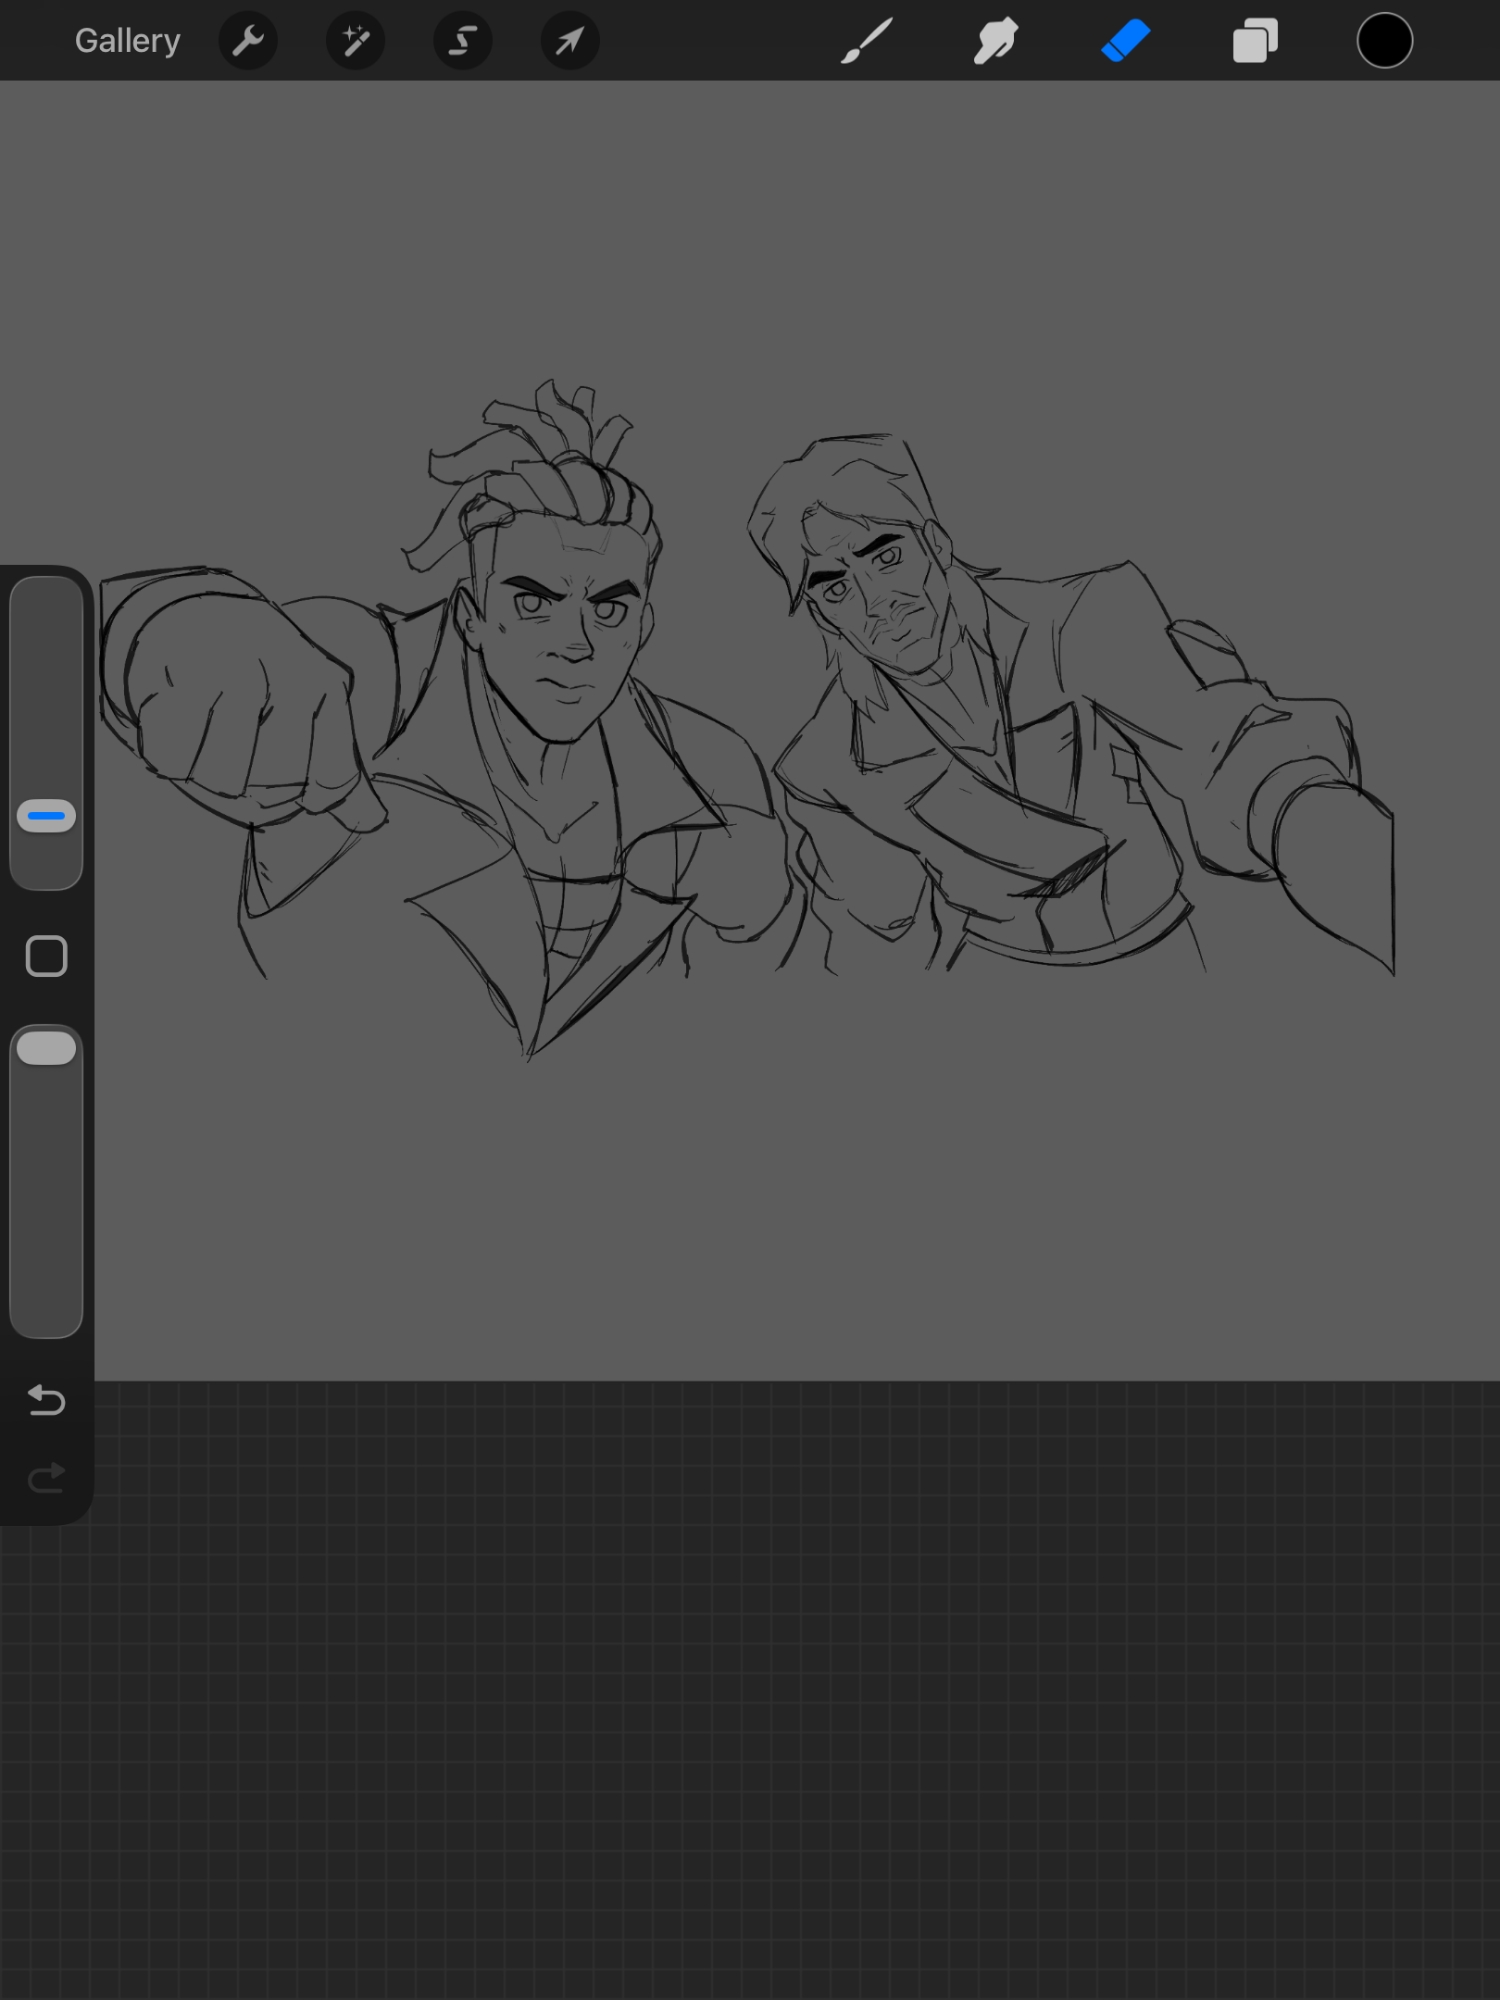Return to the Gallery
The height and width of the screenshot is (2000, 1500).
pos(127,41)
